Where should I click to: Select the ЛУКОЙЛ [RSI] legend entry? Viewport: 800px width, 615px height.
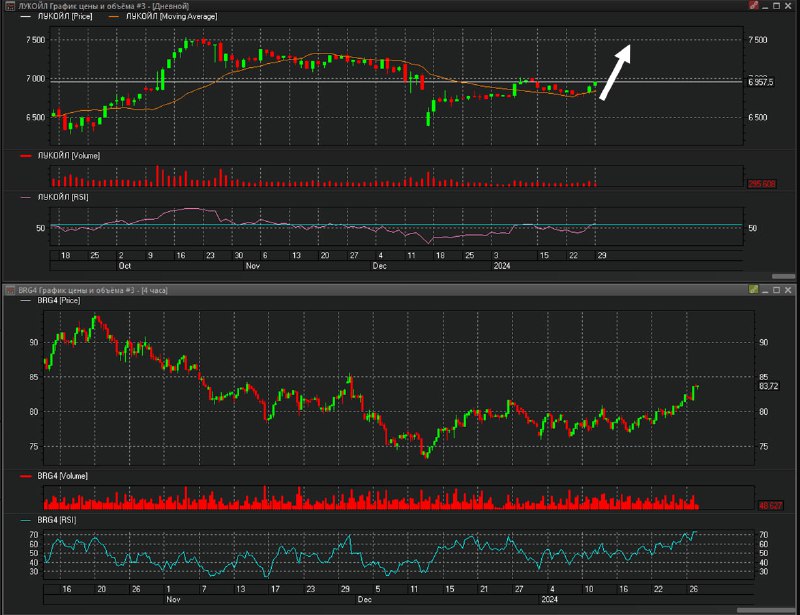coord(63,197)
